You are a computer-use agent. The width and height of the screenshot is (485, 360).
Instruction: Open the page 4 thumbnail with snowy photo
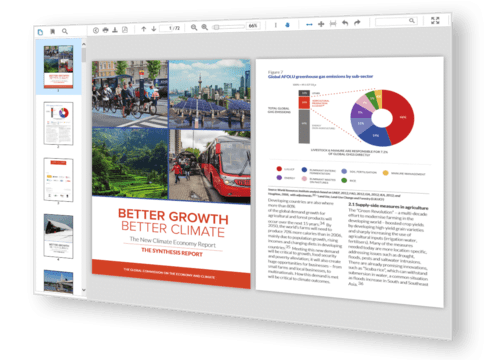(58, 236)
